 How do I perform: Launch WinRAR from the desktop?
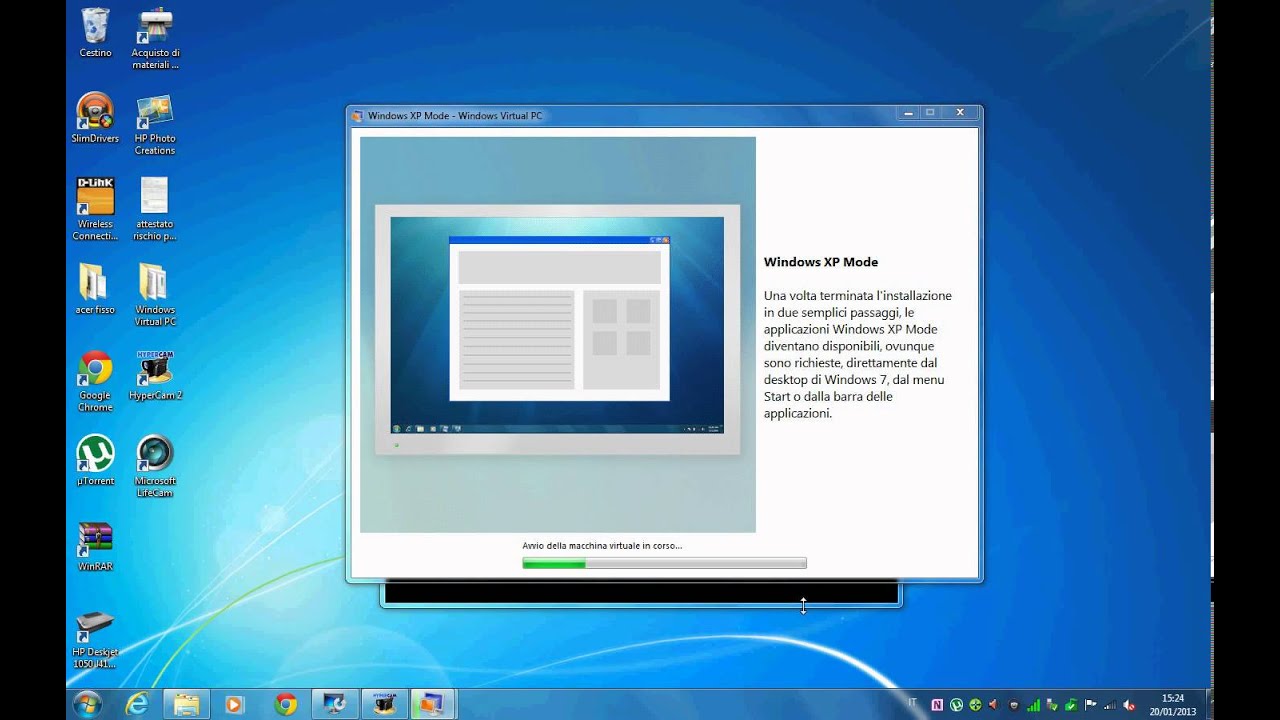95,546
